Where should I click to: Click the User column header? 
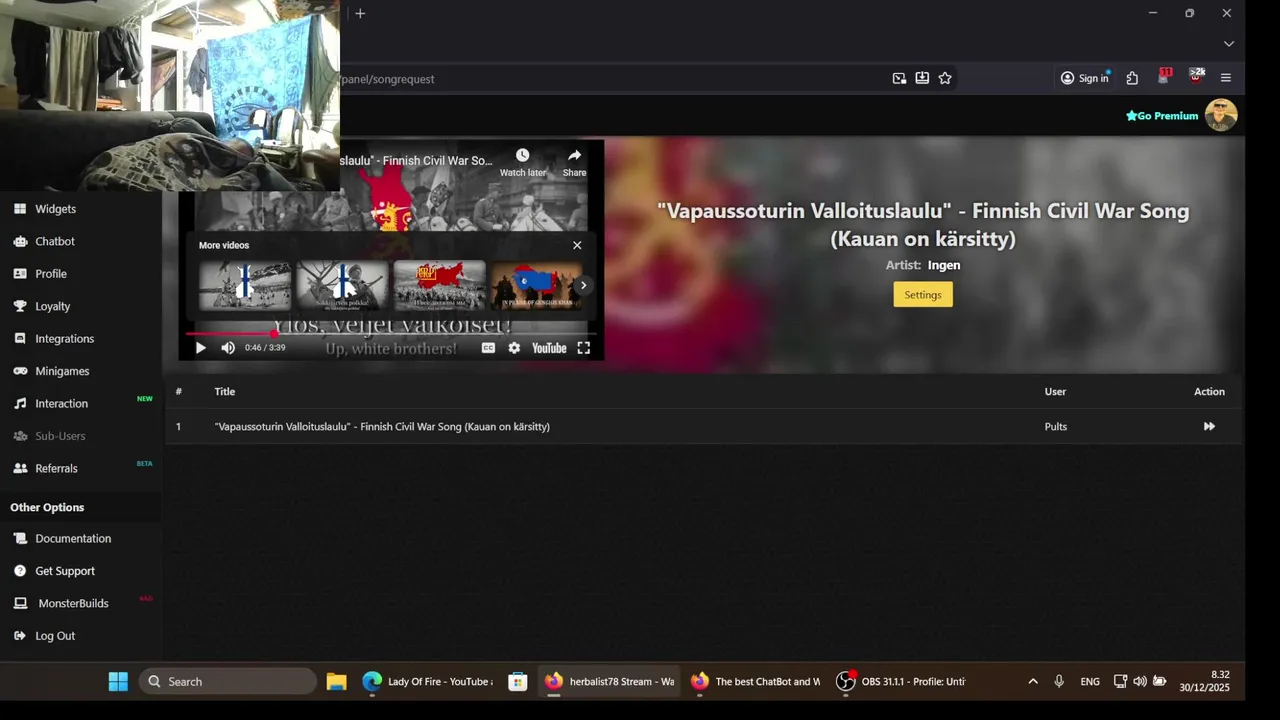[1055, 392]
